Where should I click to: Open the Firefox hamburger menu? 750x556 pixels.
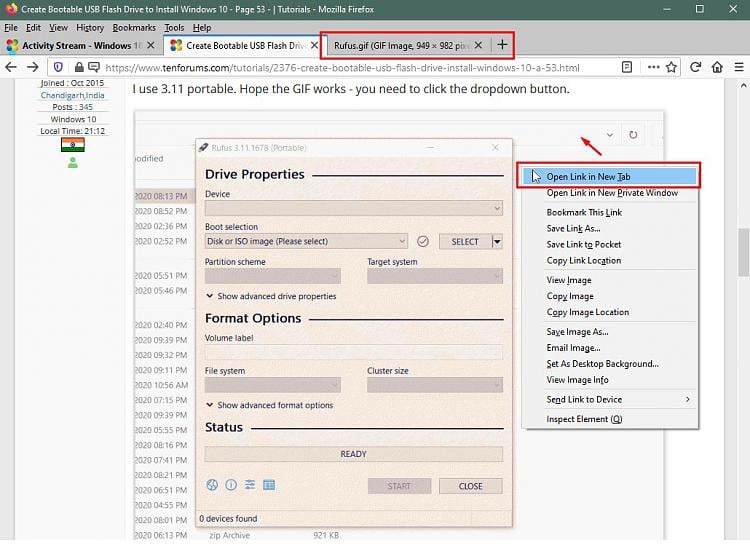(x=739, y=67)
